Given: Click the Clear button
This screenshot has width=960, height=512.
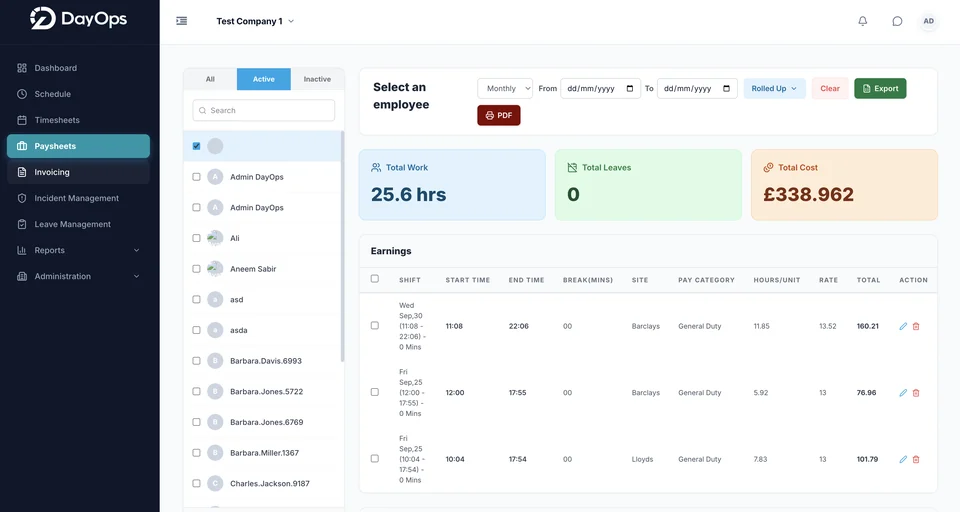Looking at the screenshot, I should 830,88.
